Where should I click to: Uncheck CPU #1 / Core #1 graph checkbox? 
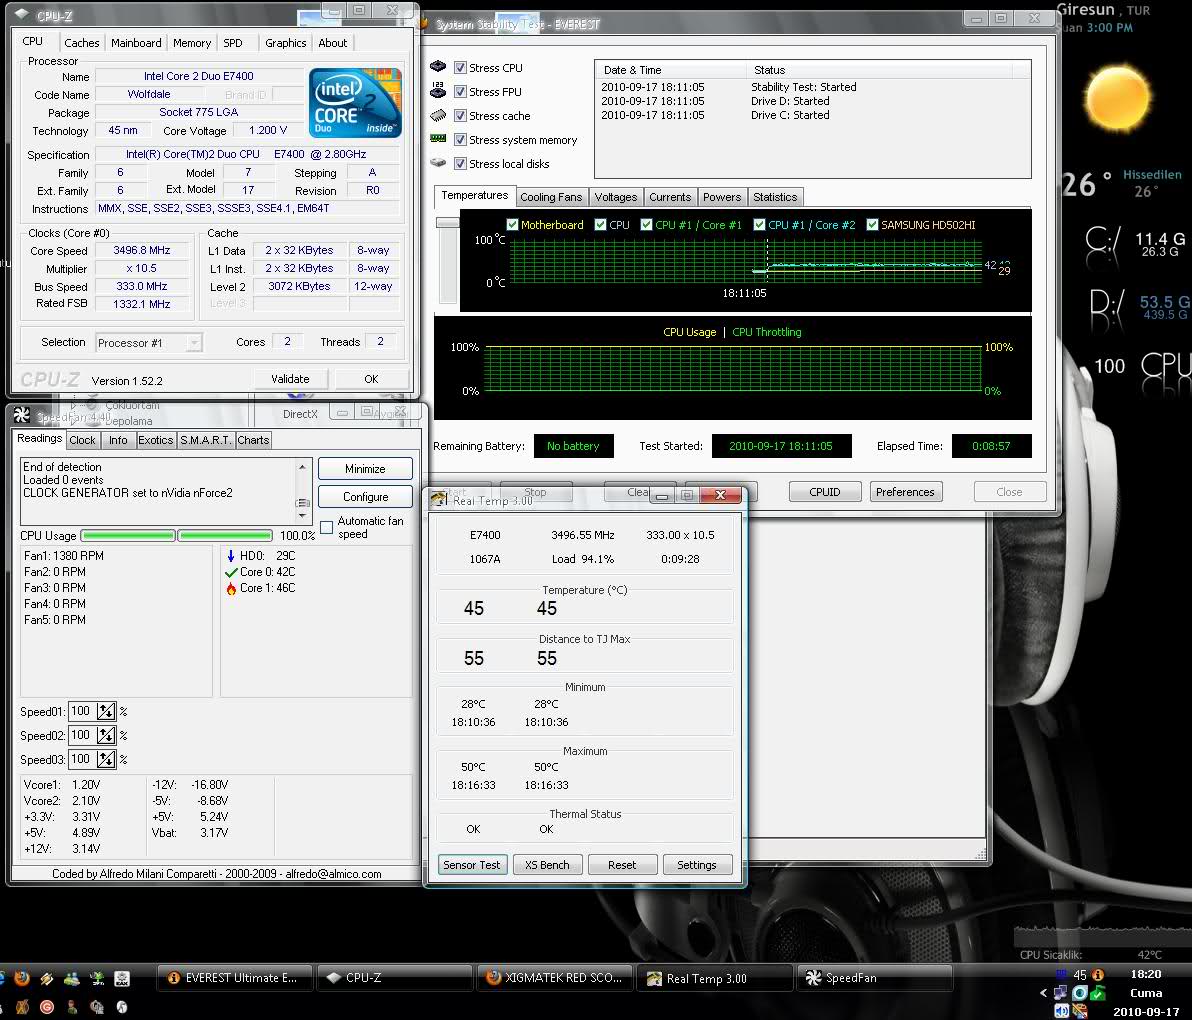pyautogui.click(x=646, y=225)
